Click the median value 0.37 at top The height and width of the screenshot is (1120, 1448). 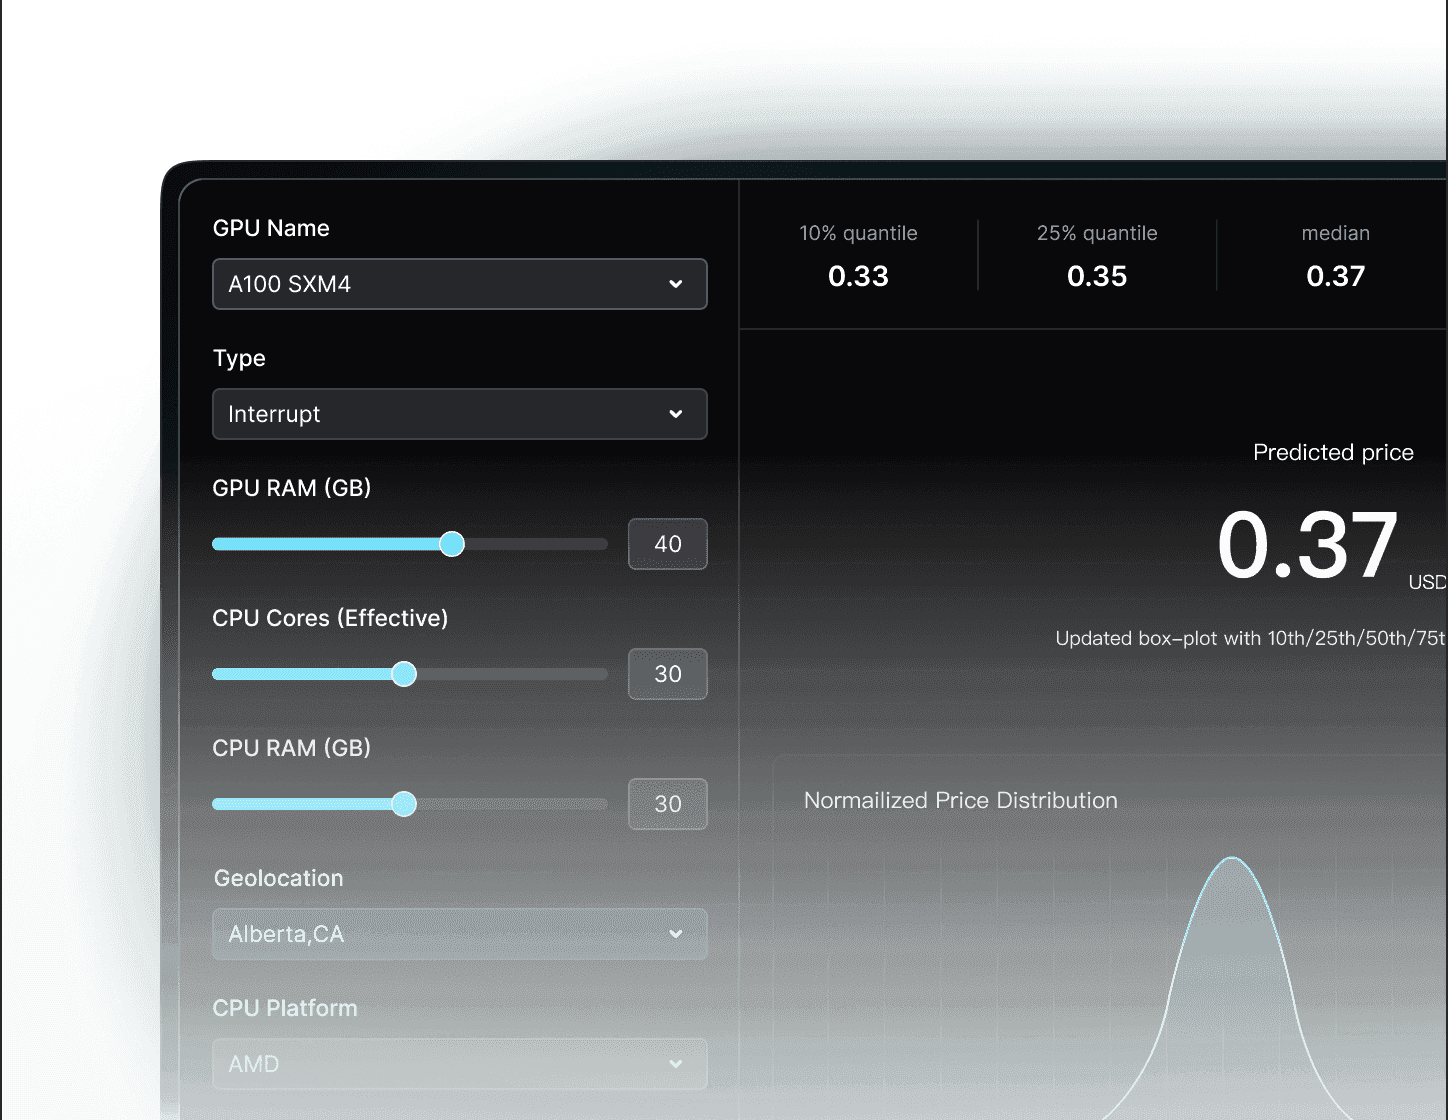[1336, 276]
